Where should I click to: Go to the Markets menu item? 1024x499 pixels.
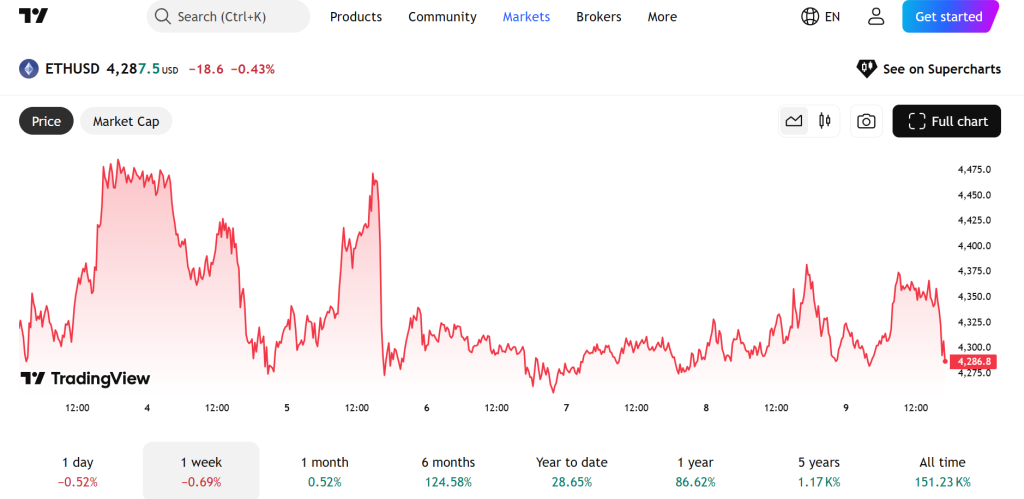coord(526,17)
